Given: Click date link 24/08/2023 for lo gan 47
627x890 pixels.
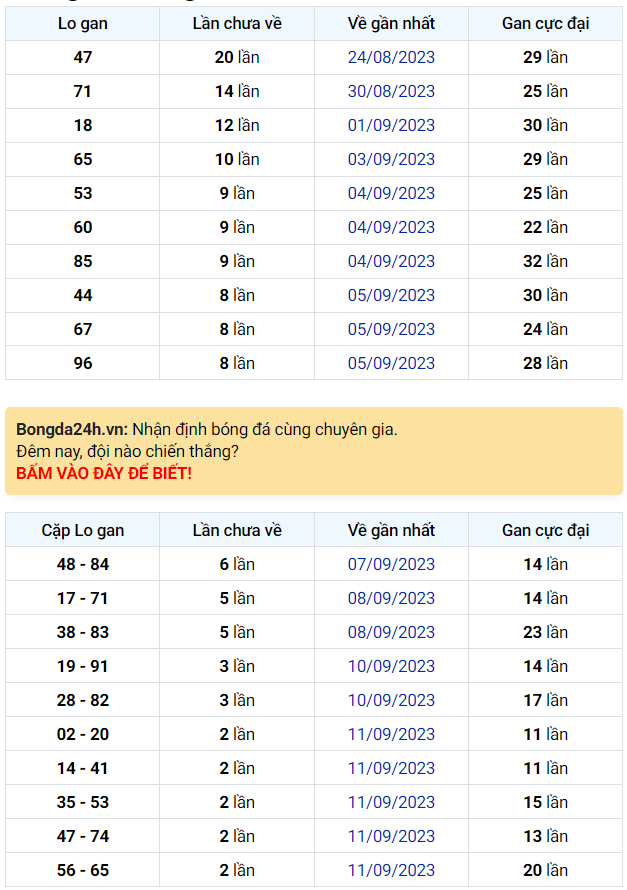Looking at the screenshot, I should click(x=391, y=57).
